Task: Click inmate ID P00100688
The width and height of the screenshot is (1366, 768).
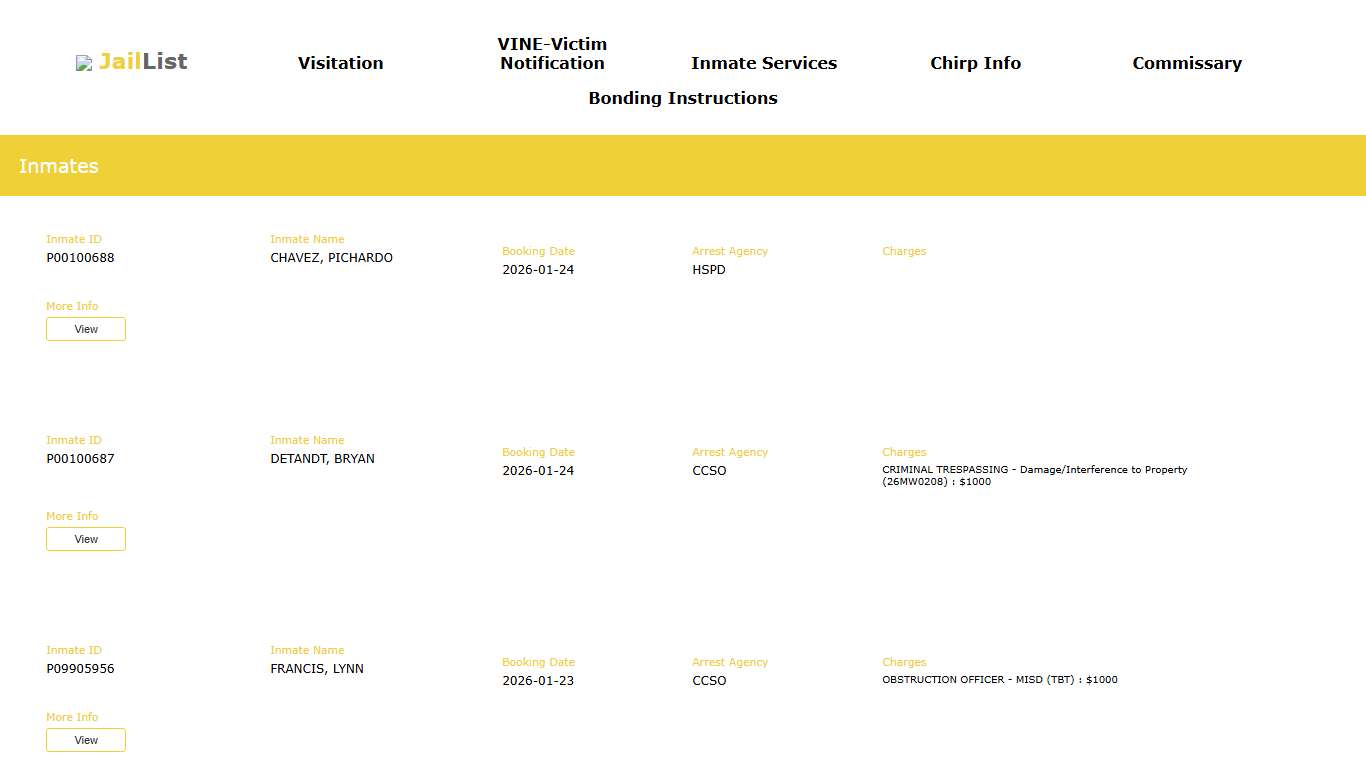Action: (80, 258)
